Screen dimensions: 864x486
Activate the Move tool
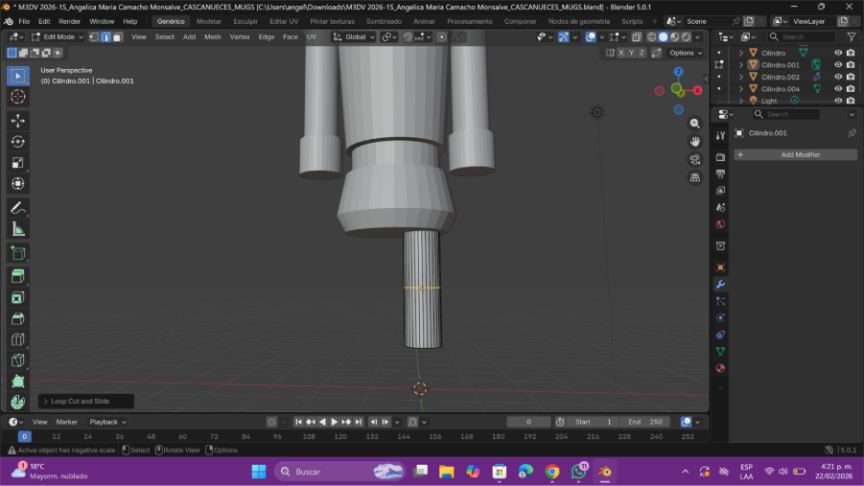[x=18, y=120]
